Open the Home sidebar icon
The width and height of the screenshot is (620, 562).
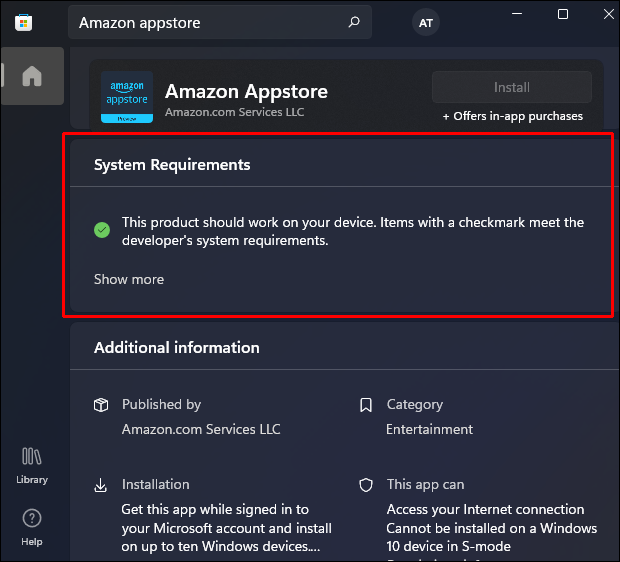32,76
